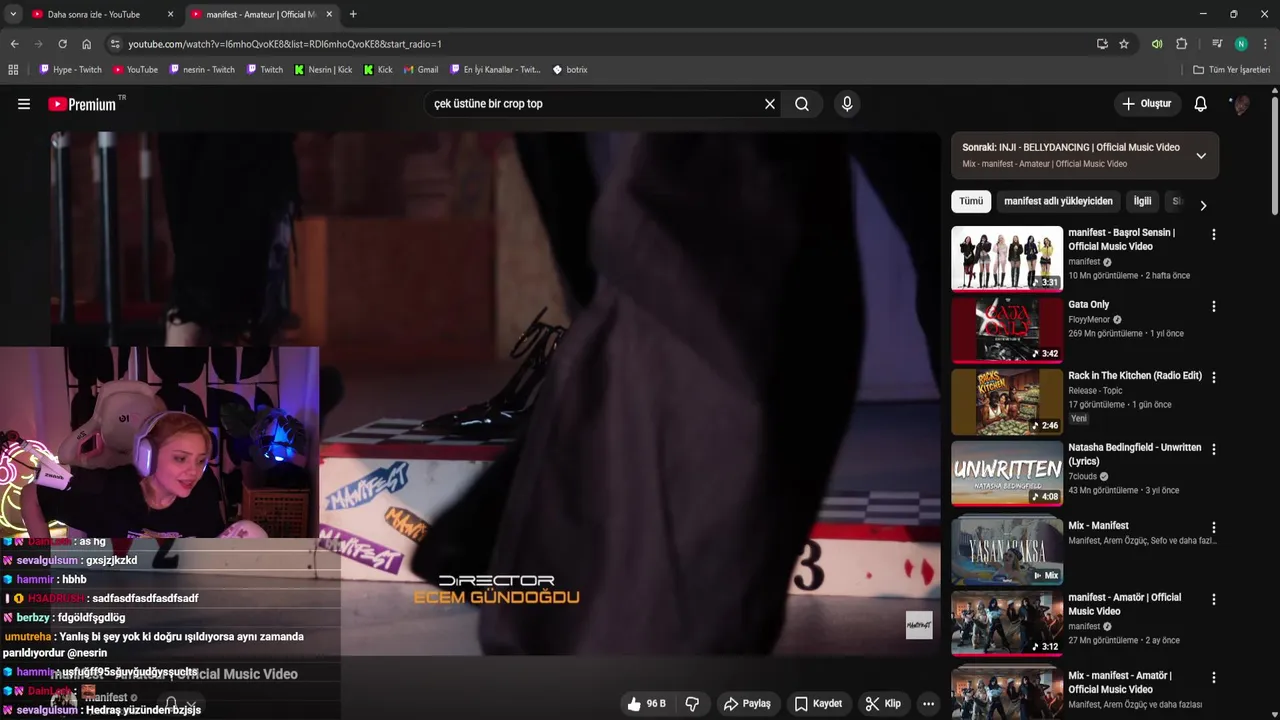Open 'Nesrin | Kick' bookmark

(323, 70)
